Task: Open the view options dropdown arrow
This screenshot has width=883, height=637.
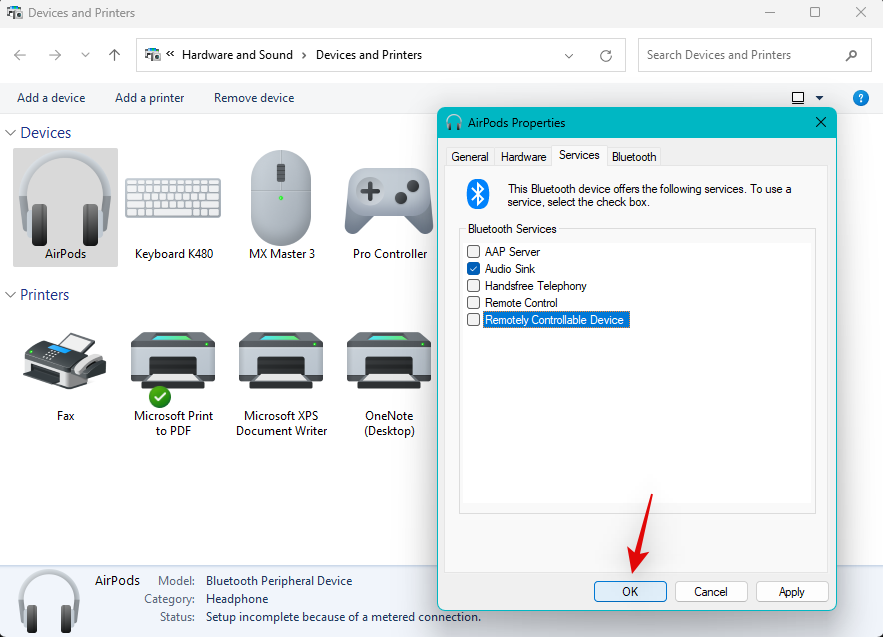Action: (819, 98)
